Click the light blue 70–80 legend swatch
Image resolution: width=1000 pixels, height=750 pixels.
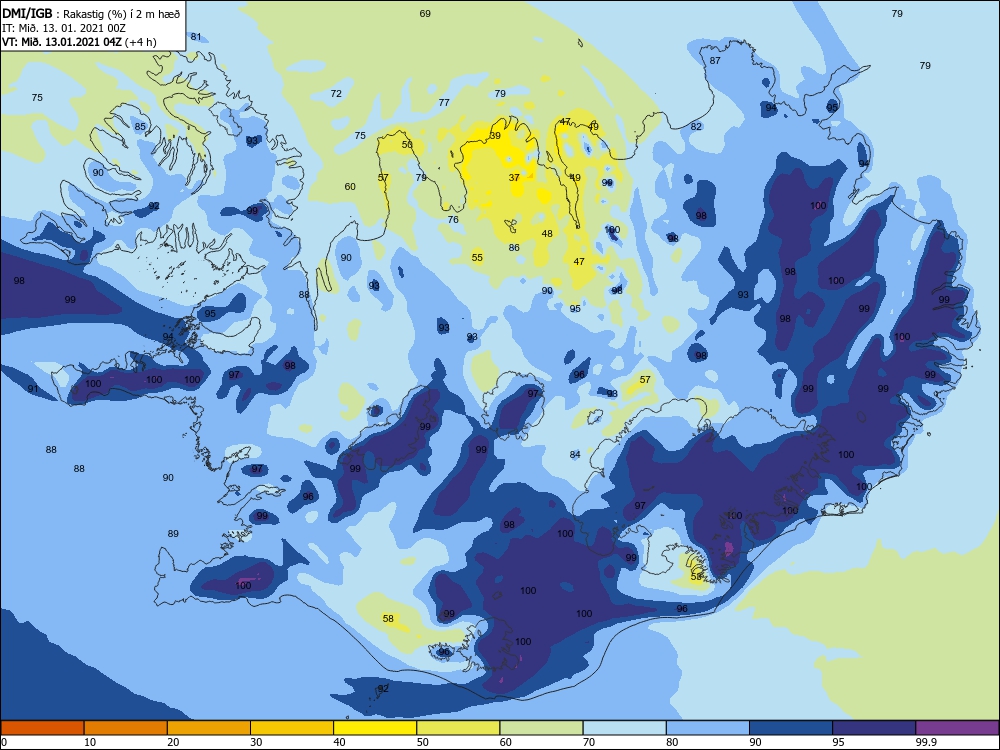[x=624, y=728]
